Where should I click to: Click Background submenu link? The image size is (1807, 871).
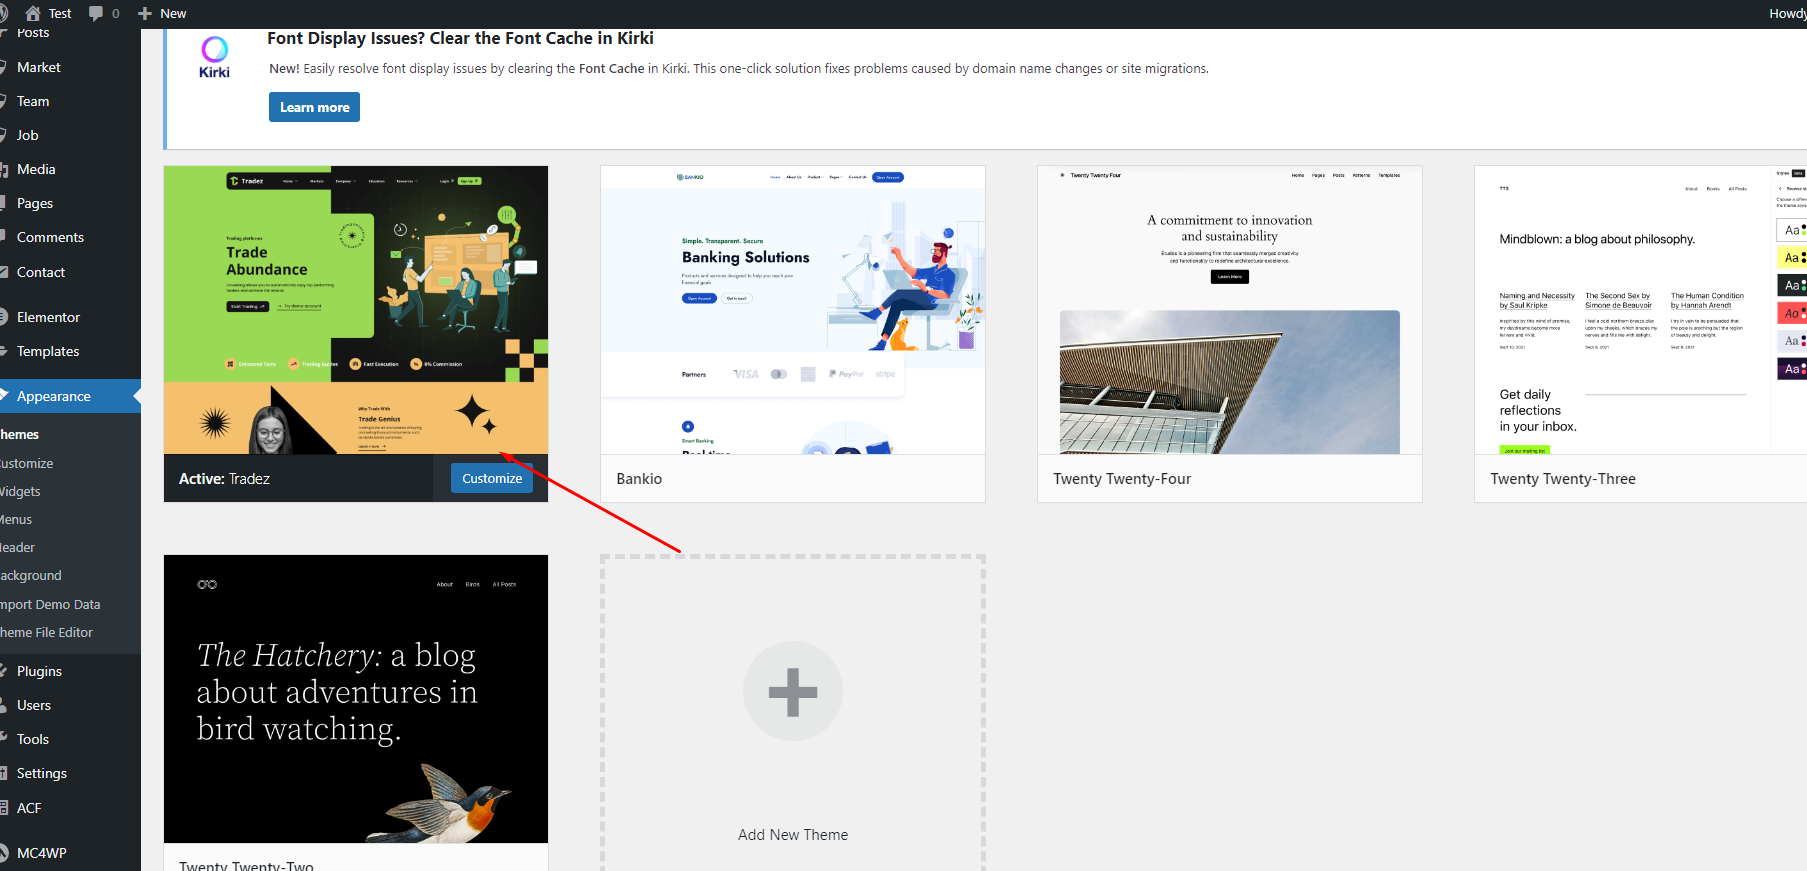point(31,575)
